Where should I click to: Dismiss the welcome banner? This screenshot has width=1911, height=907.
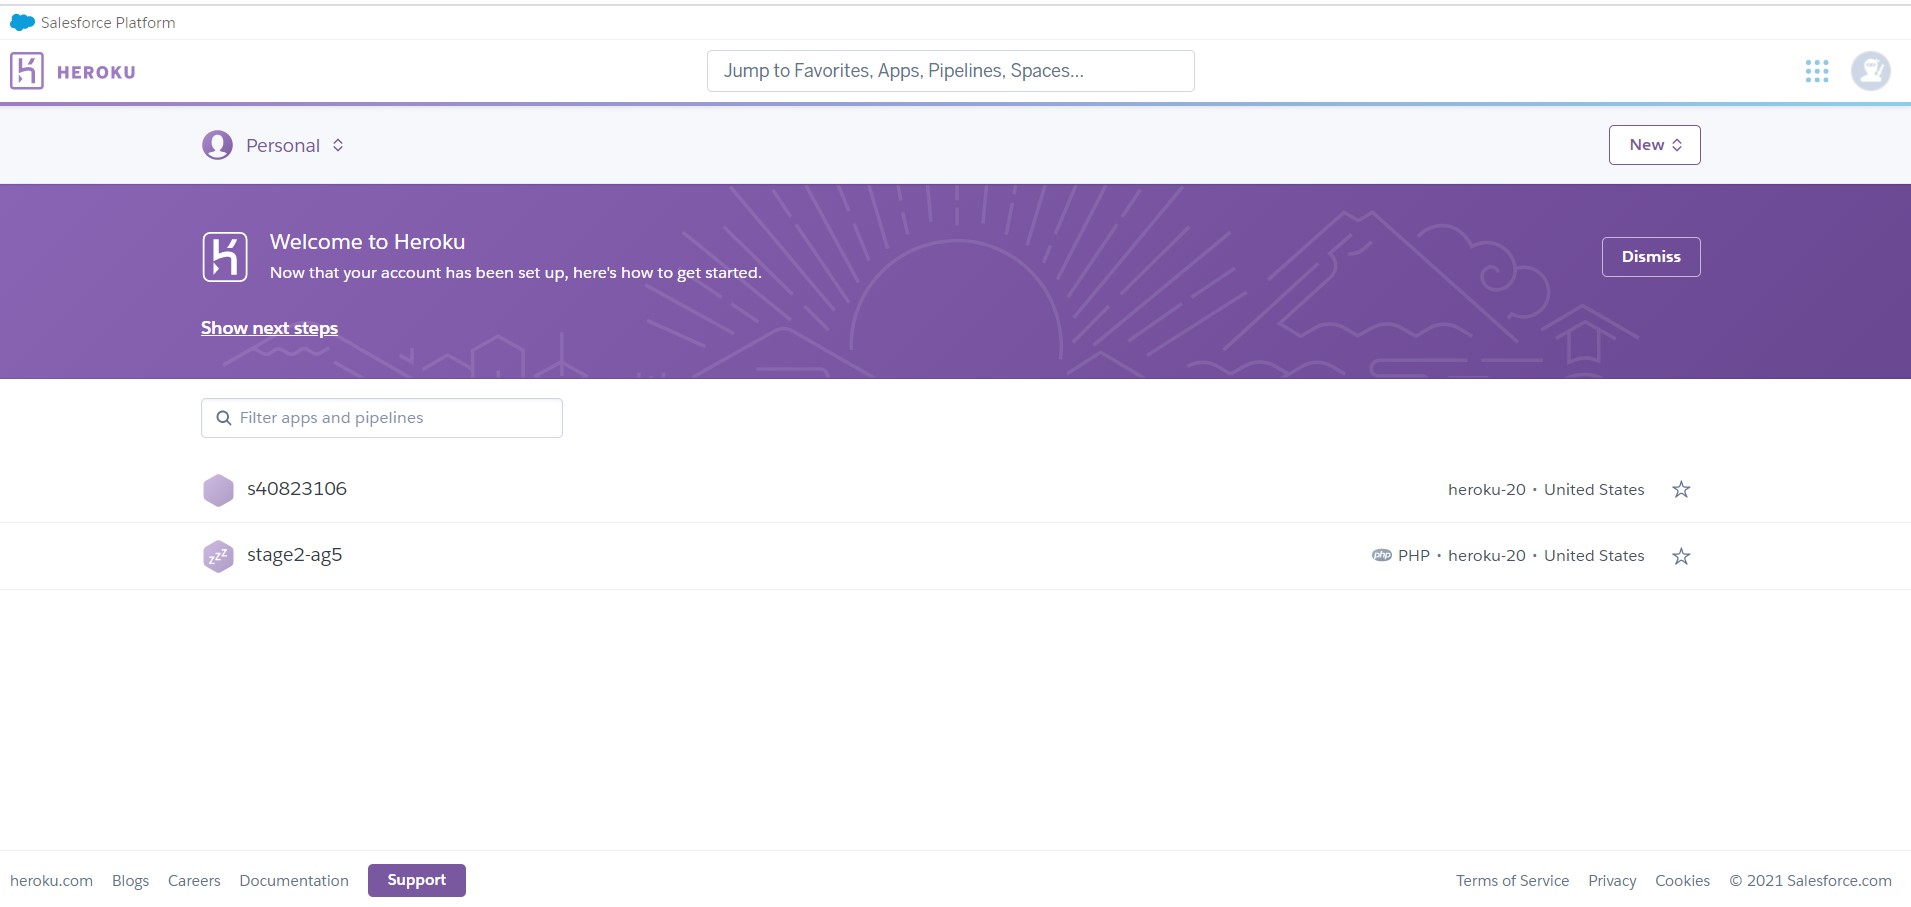1651,257
